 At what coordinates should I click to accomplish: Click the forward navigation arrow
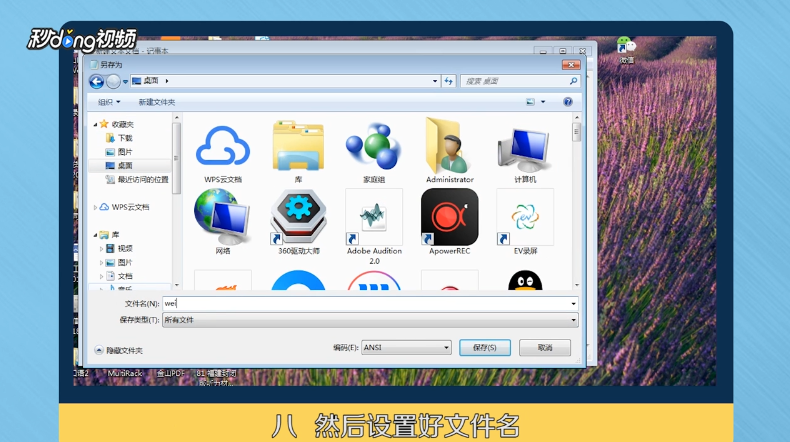coord(113,81)
